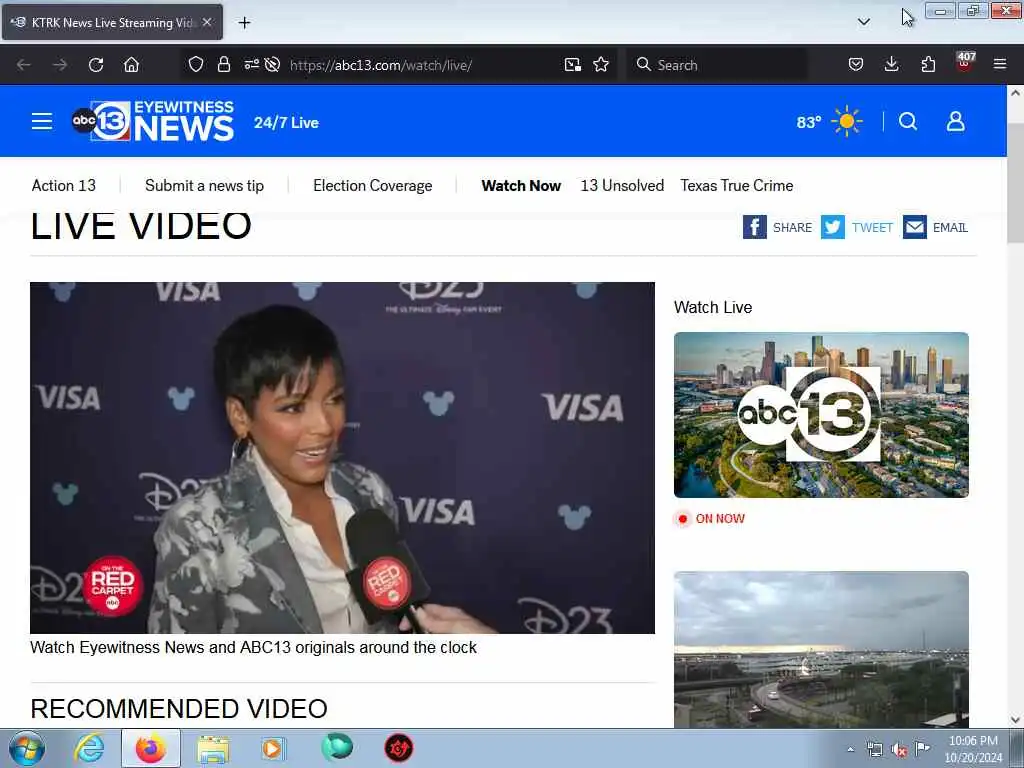The height and width of the screenshot is (768, 1024).
Task: Open the 24/7 Live link
Action: coord(286,123)
